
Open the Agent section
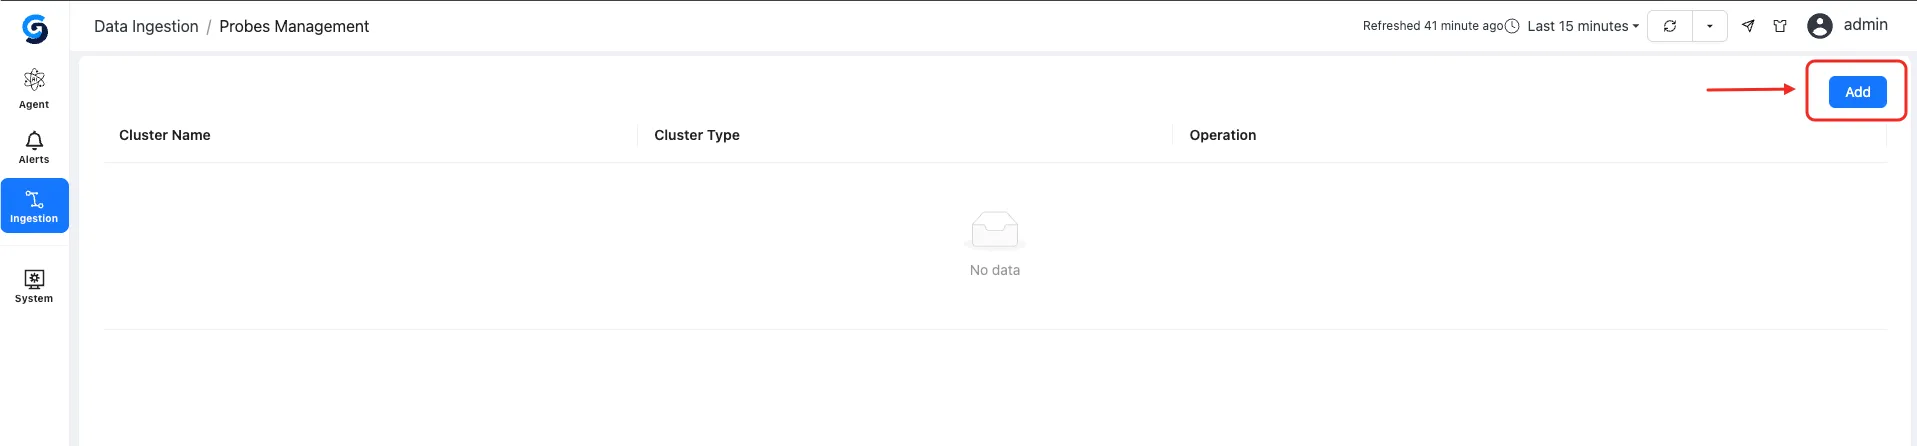point(34,88)
